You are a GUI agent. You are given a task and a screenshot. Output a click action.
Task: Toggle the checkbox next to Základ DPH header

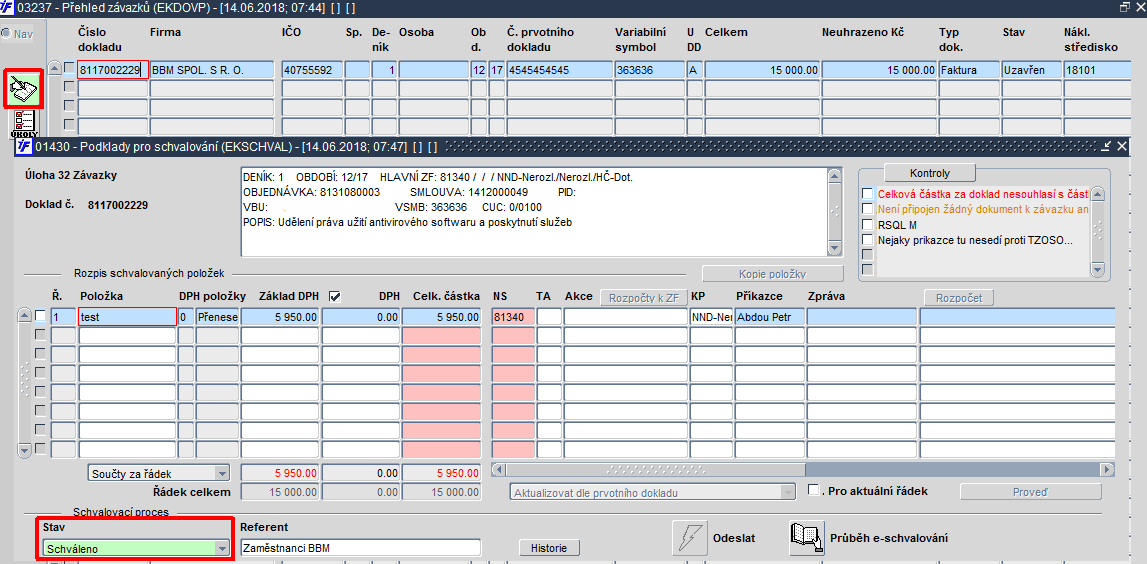(335, 296)
